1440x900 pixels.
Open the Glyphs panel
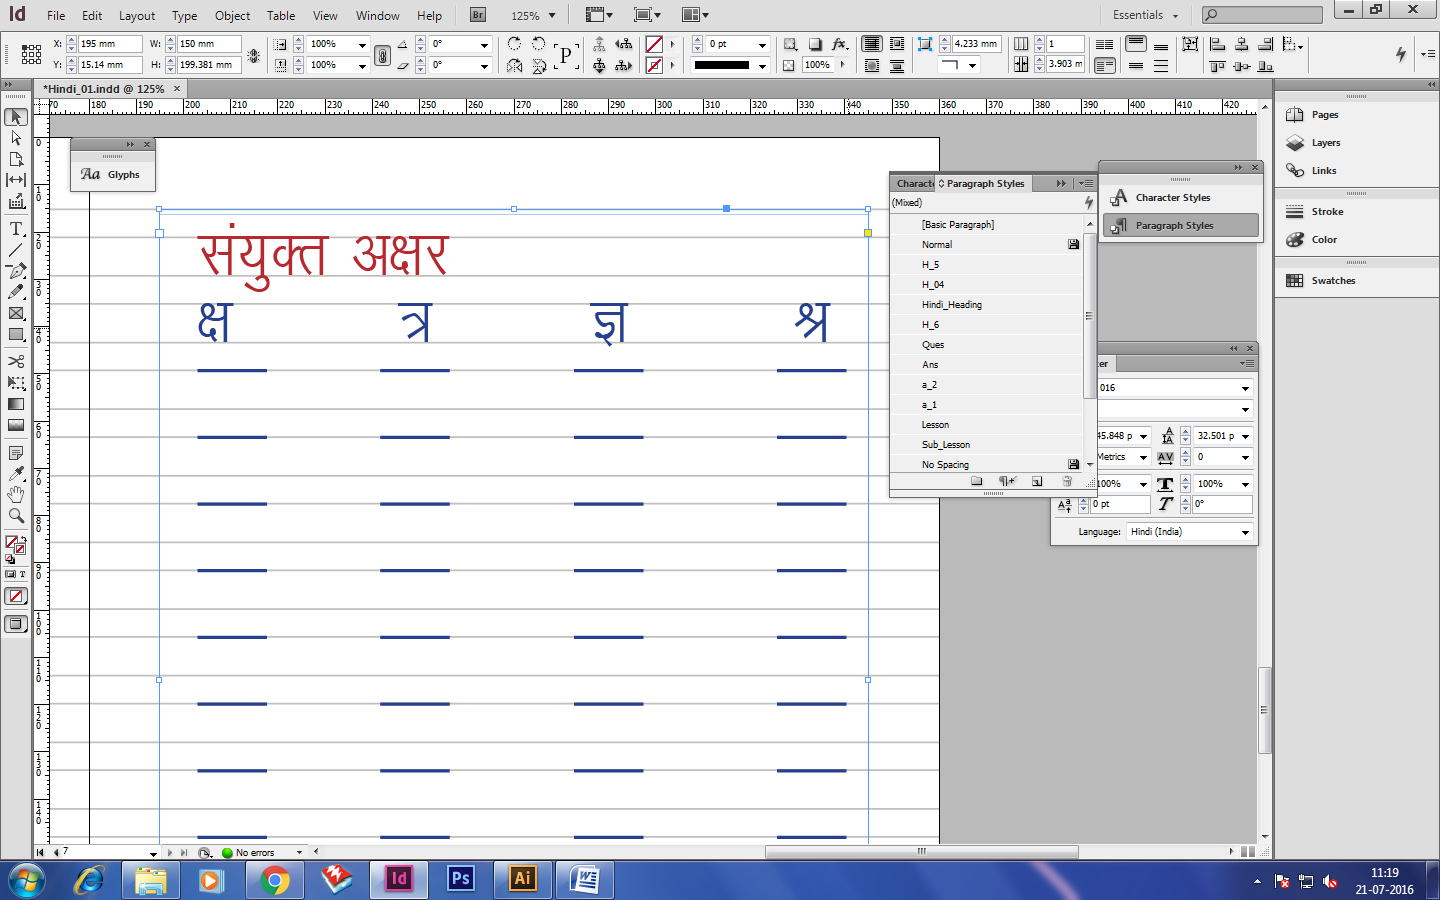point(112,175)
